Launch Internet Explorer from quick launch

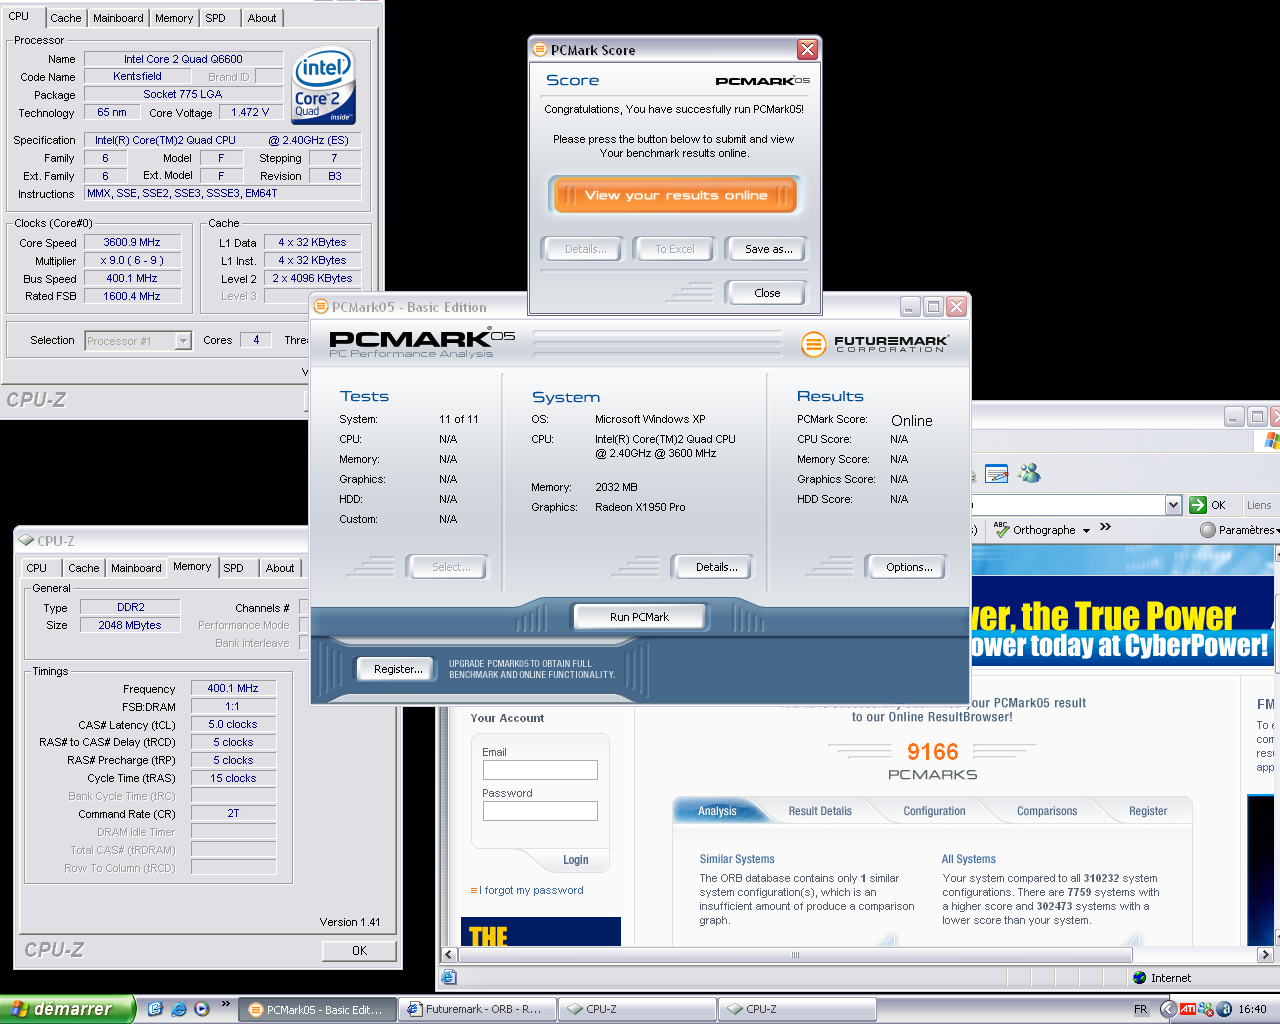pyautogui.click(x=179, y=1009)
